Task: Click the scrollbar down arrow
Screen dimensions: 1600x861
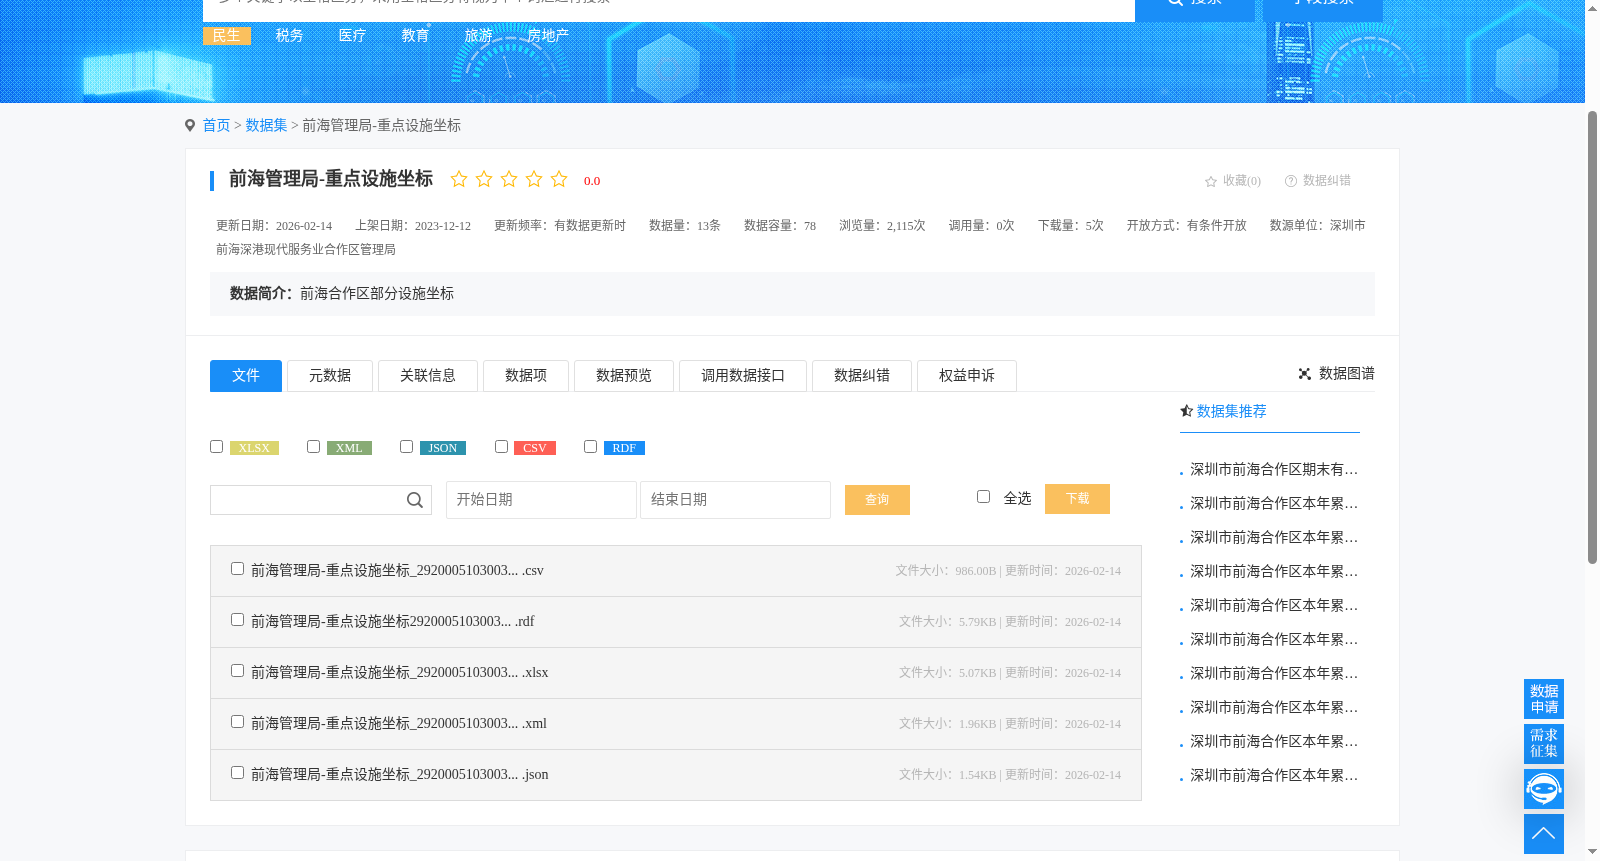Action: pos(1592,853)
